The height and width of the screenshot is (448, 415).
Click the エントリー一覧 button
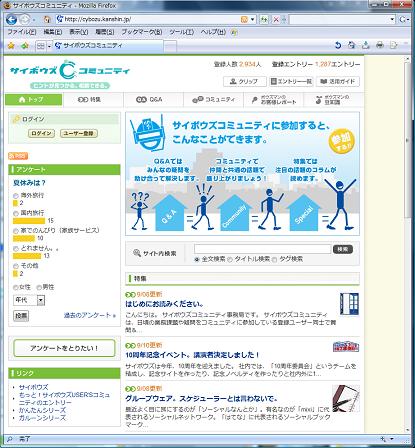[291, 81]
